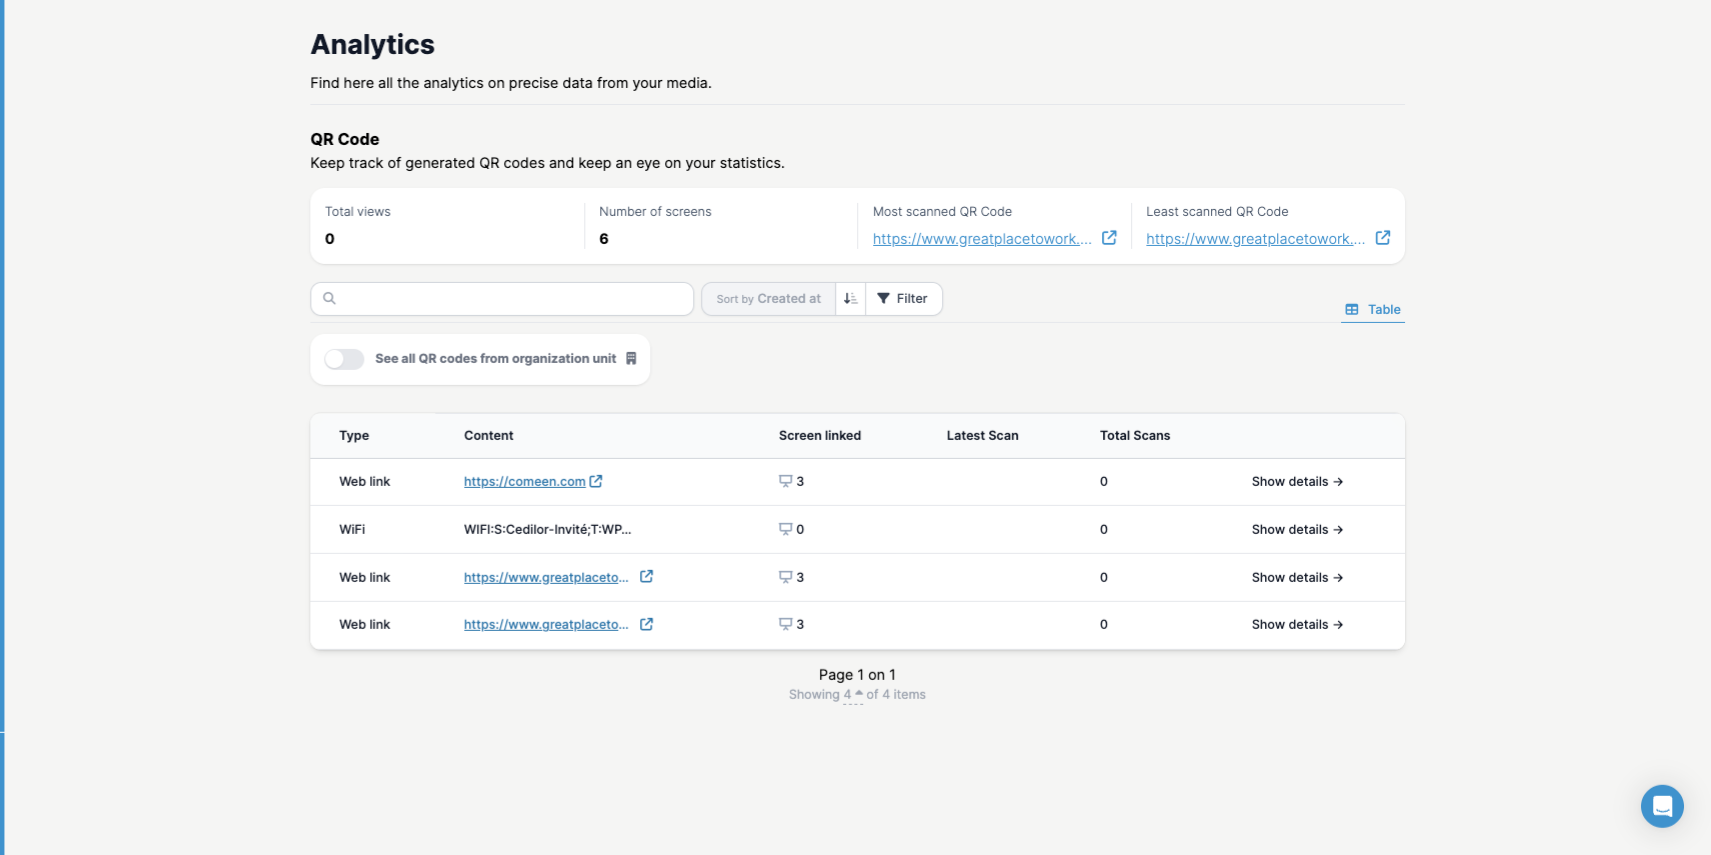This screenshot has width=1711, height=855.
Task: Click the Page 1 on 1 text
Action: [x=857, y=675]
